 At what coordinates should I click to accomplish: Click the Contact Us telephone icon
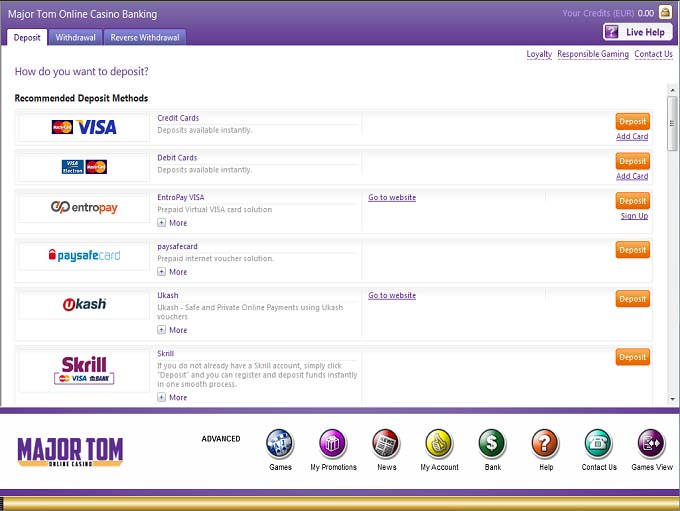tap(598, 444)
